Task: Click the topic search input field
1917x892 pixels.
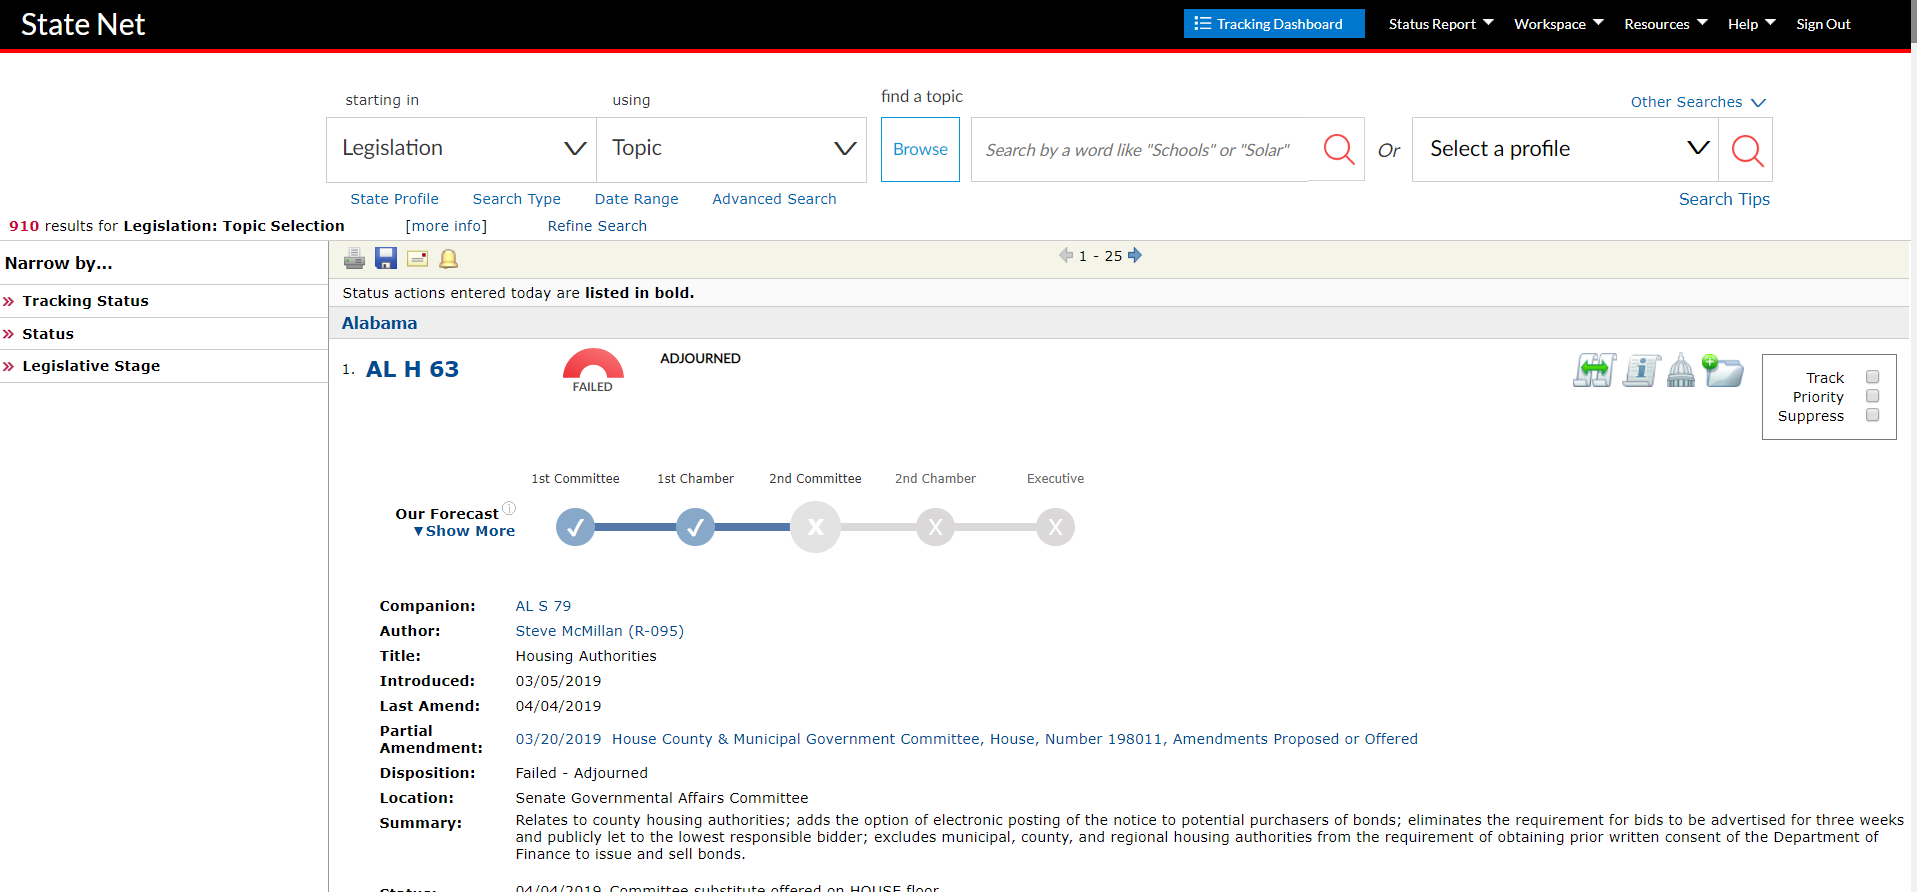Action: point(1140,150)
